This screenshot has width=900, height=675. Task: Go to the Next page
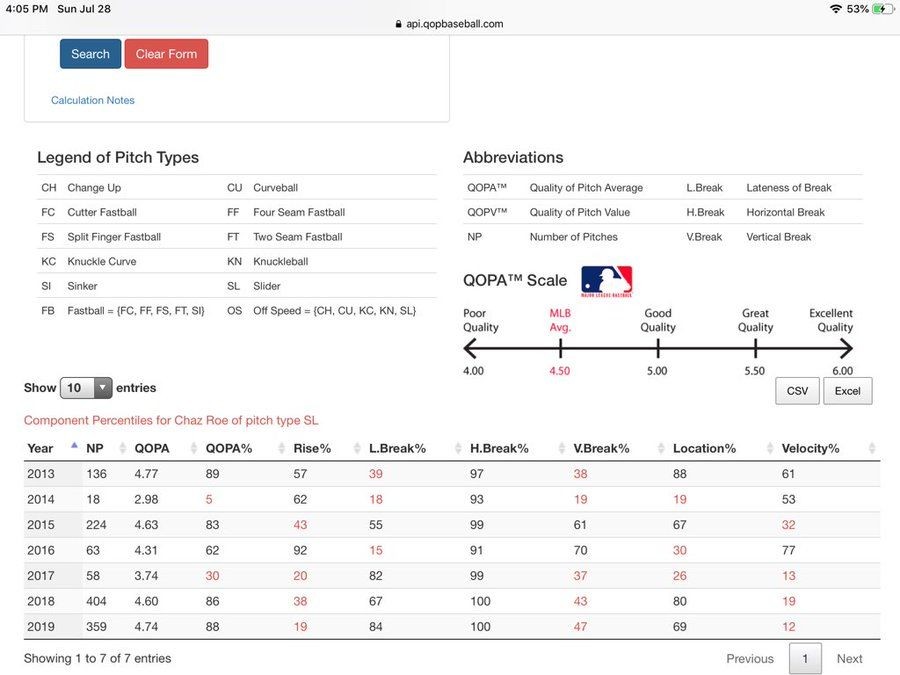[849, 658]
